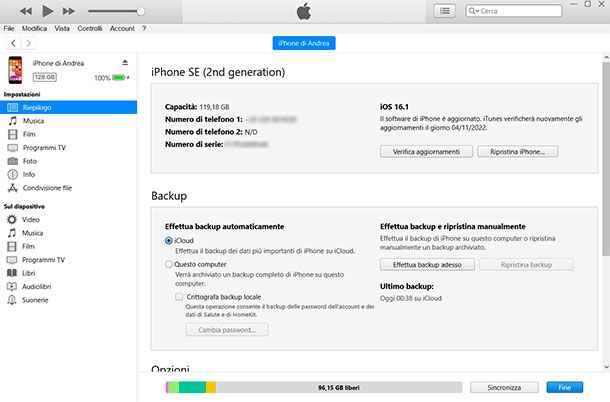Open Foto camera icon item
The height and width of the screenshot is (402, 610).
click(x=13, y=161)
